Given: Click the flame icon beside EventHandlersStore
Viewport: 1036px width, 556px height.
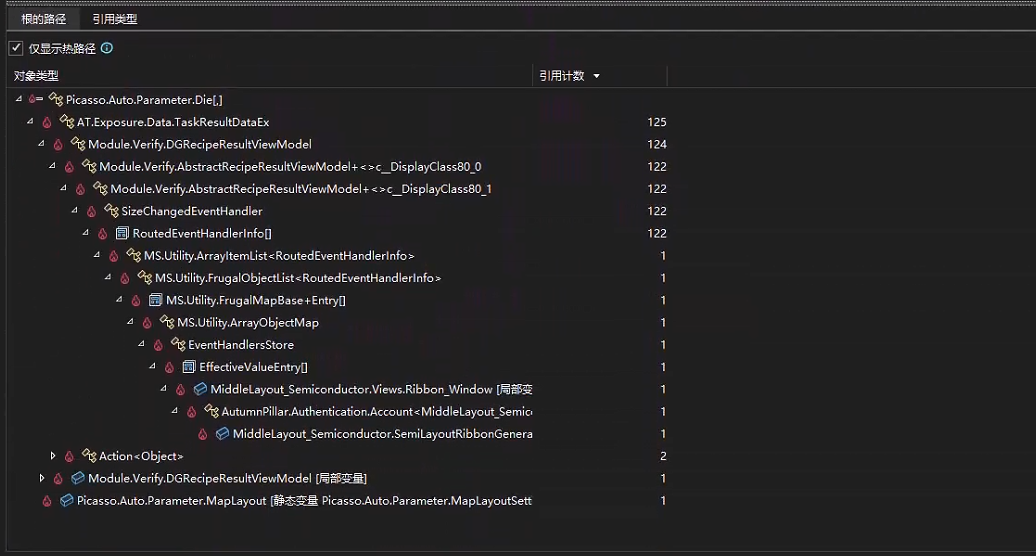Looking at the screenshot, I should (x=158, y=345).
